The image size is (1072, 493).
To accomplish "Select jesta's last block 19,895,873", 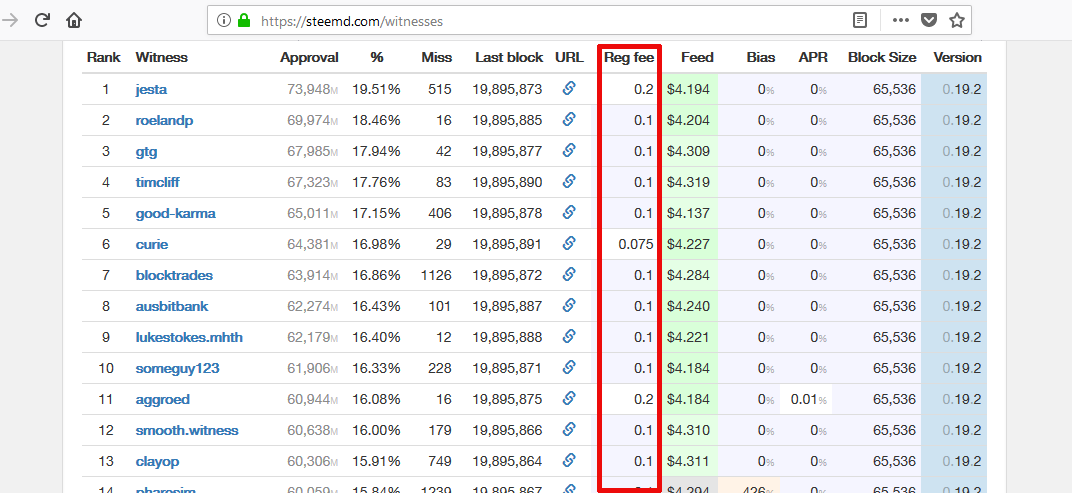I will click(507, 90).
